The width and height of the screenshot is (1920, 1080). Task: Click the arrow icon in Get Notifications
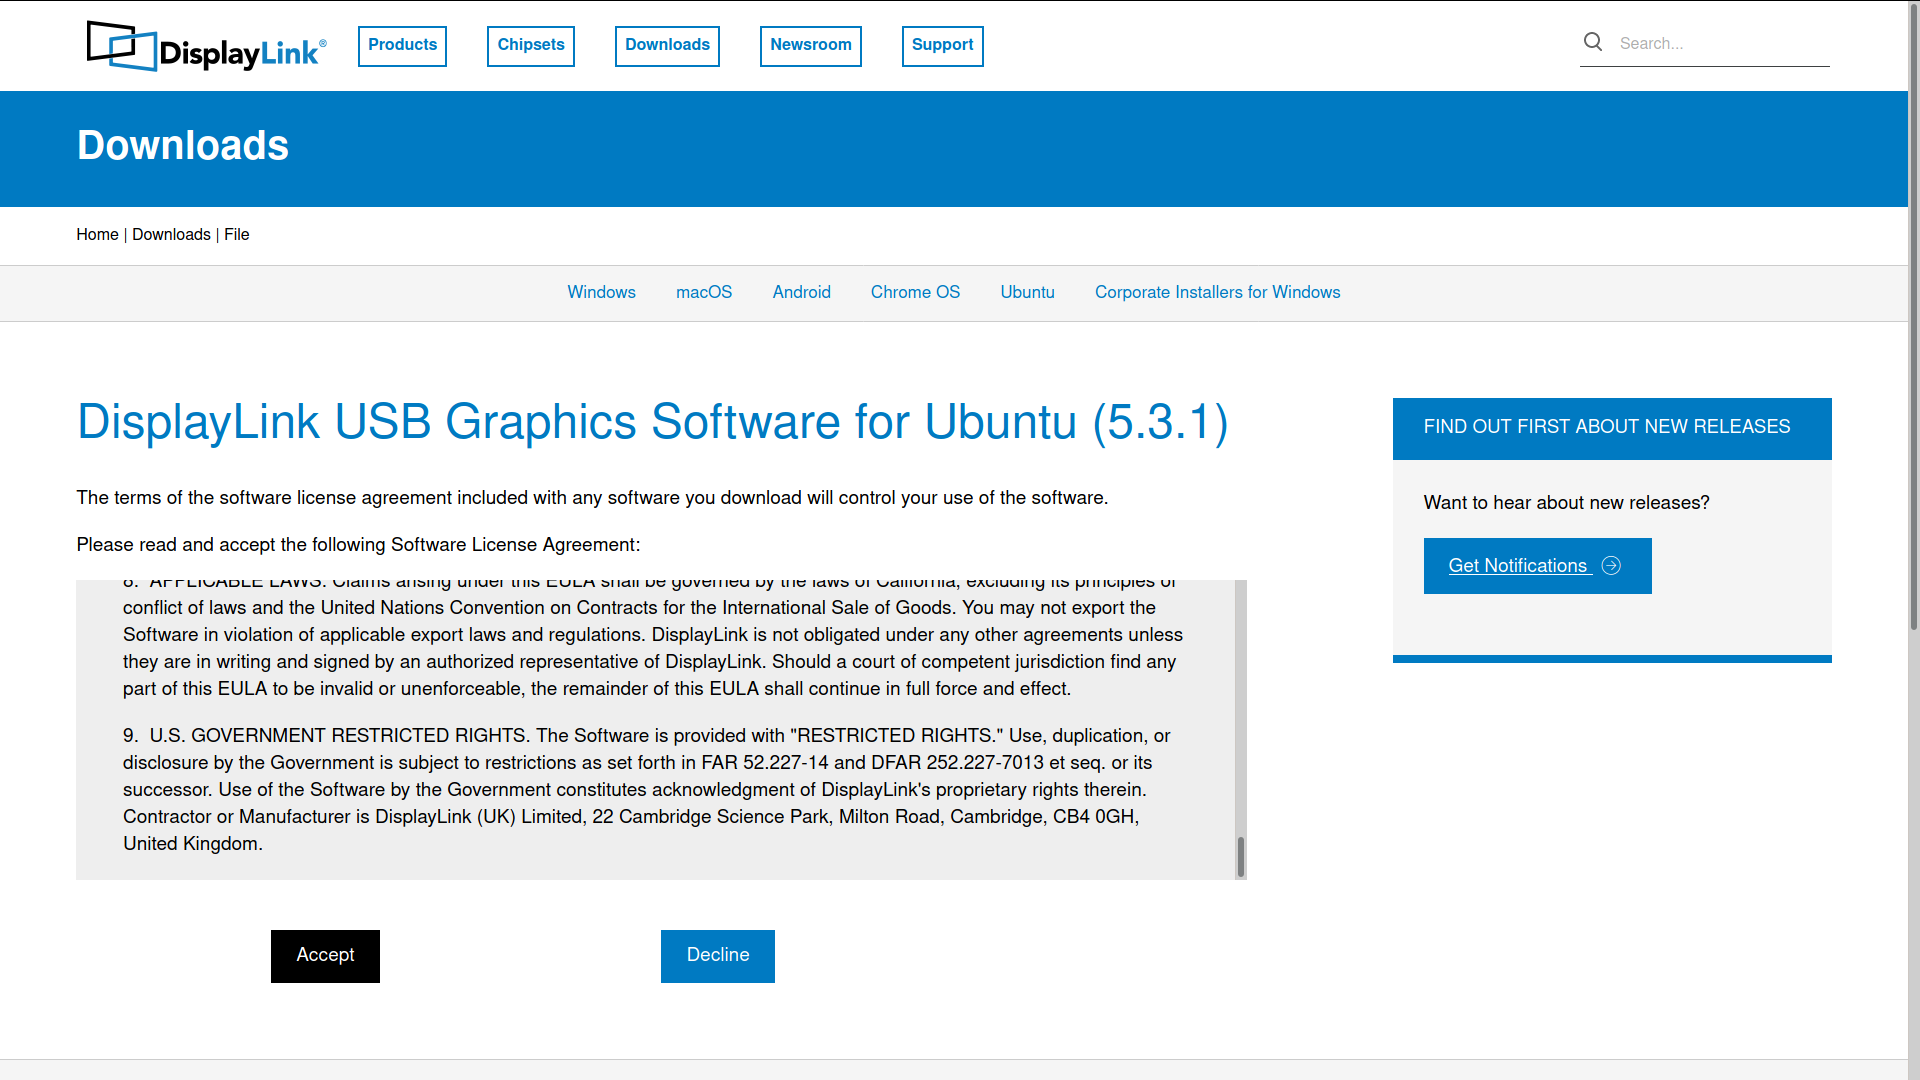pos(1611,566)
